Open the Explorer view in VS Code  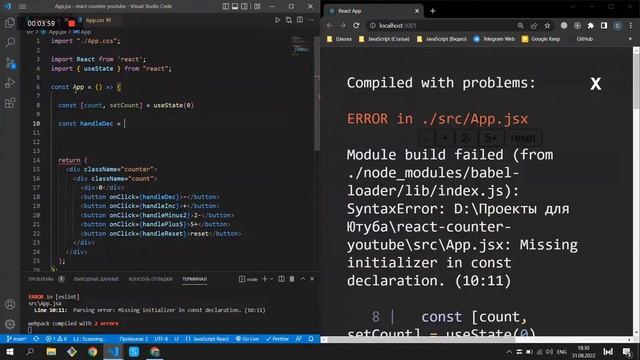10,22
